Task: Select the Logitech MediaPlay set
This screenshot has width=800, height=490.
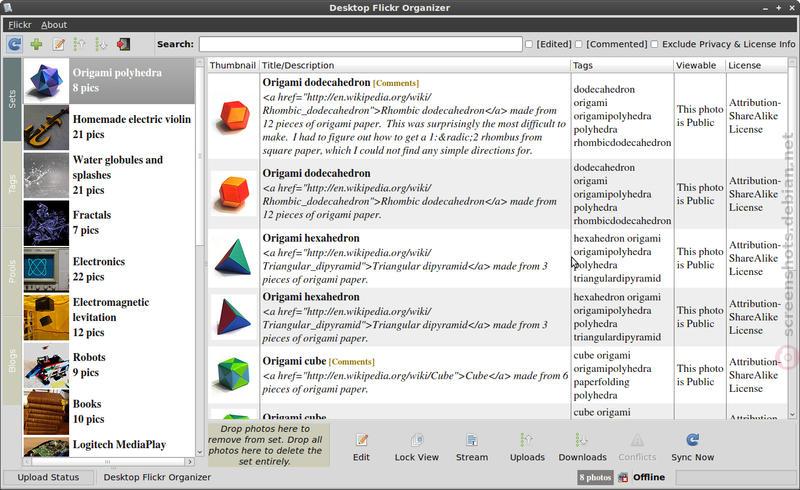Action: 109,446
